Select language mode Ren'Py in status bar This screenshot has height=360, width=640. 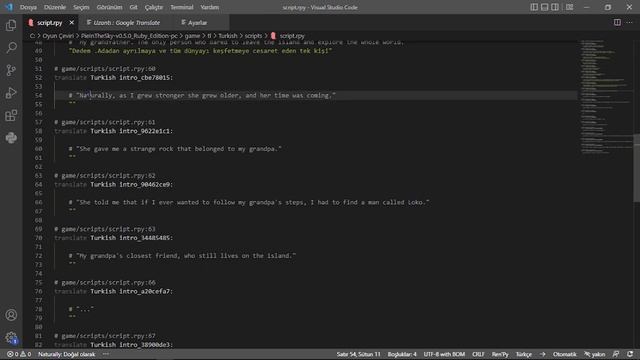[500, 354]
